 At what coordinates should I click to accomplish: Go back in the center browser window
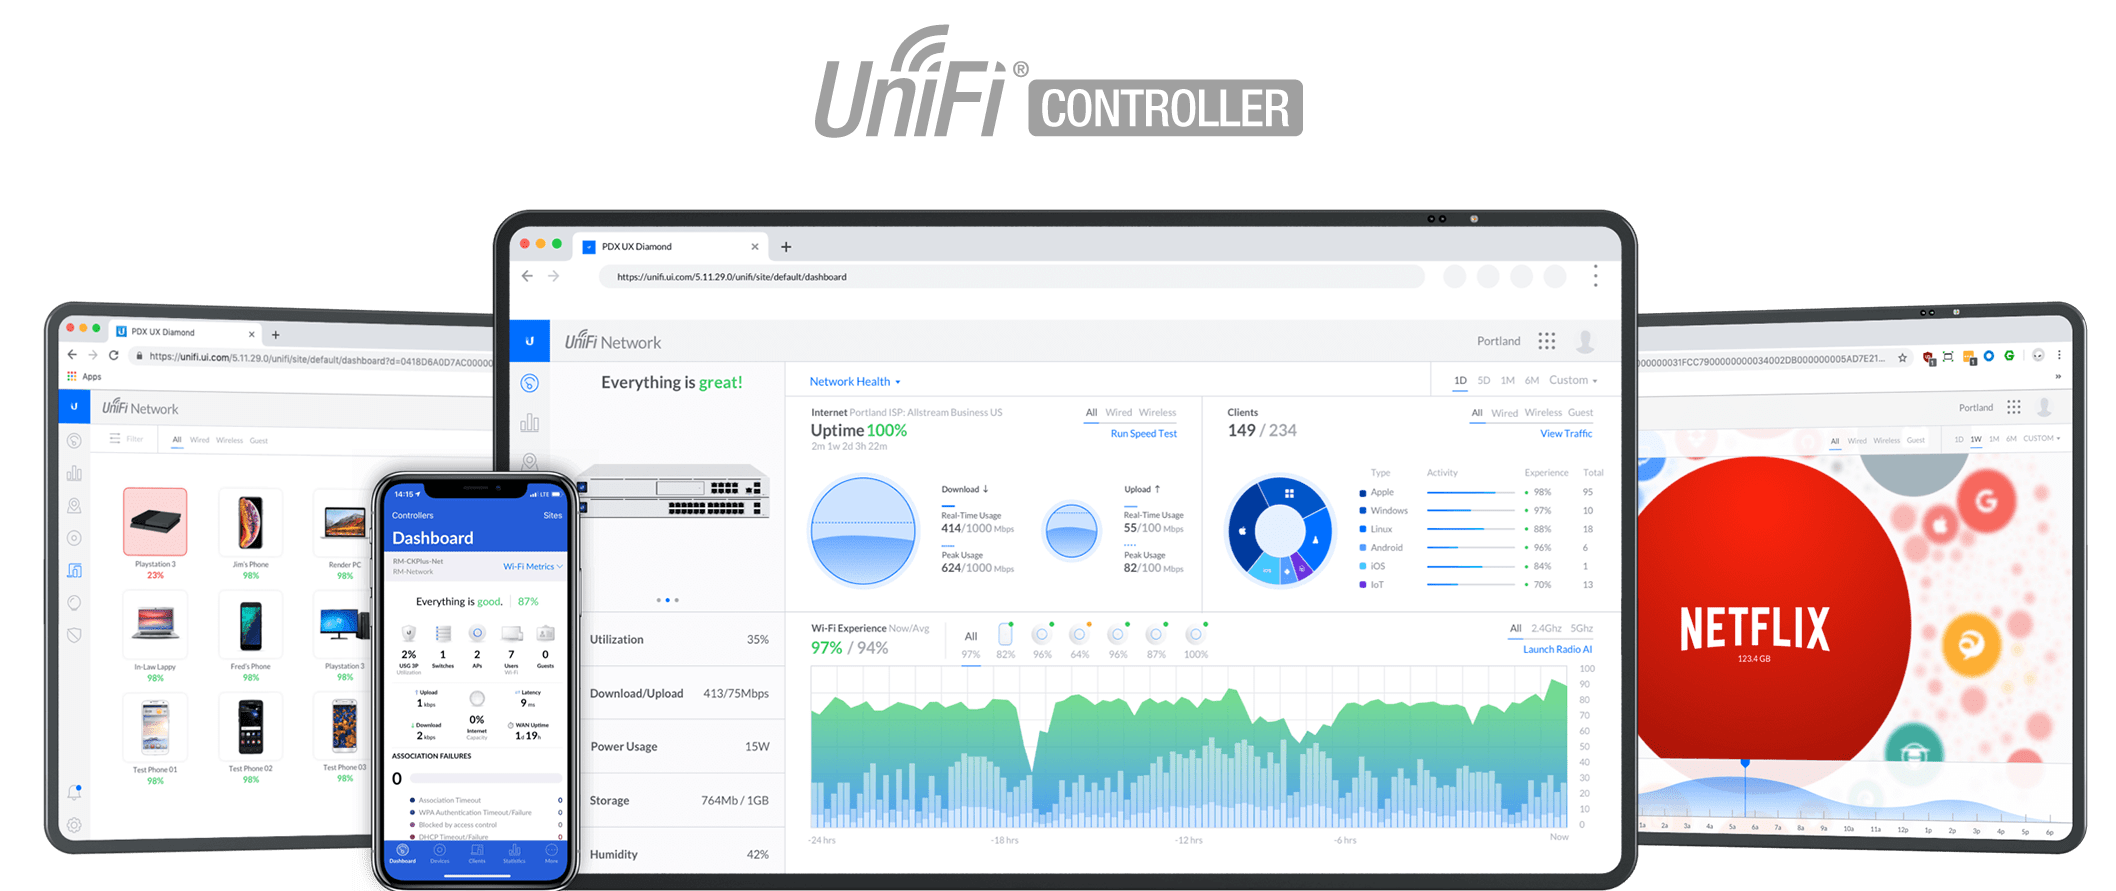[x=527, y=276]
